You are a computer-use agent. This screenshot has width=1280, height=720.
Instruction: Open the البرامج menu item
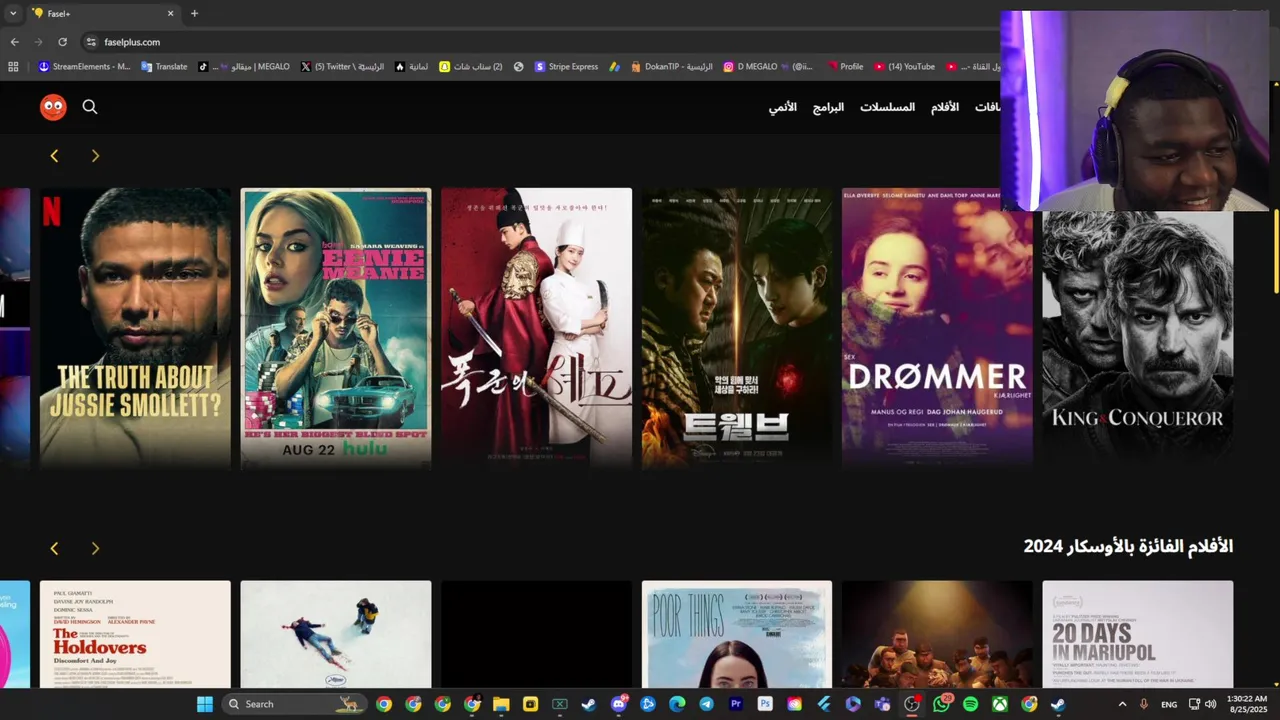tap(828, 107)
